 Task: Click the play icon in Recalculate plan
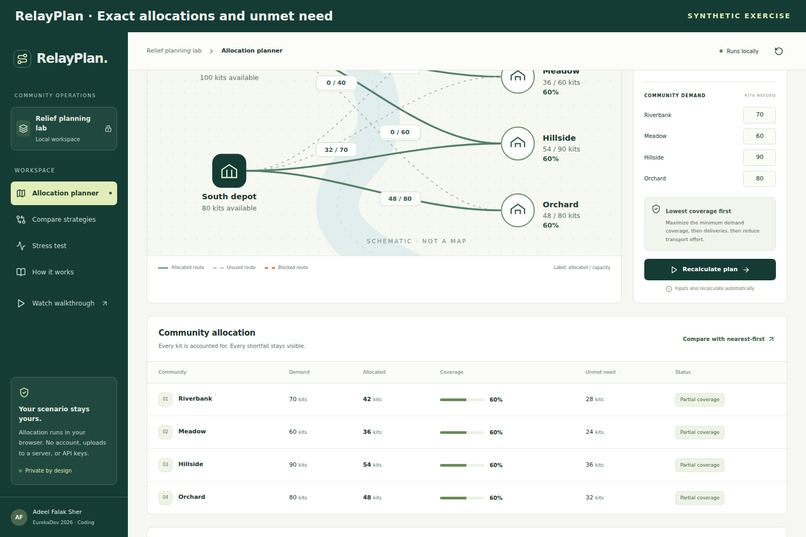[674, 269]
